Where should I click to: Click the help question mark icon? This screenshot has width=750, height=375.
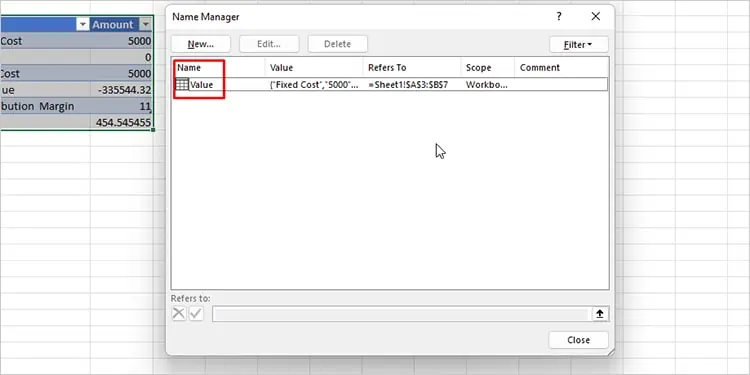pyautogui.click(x=559, y=17)
